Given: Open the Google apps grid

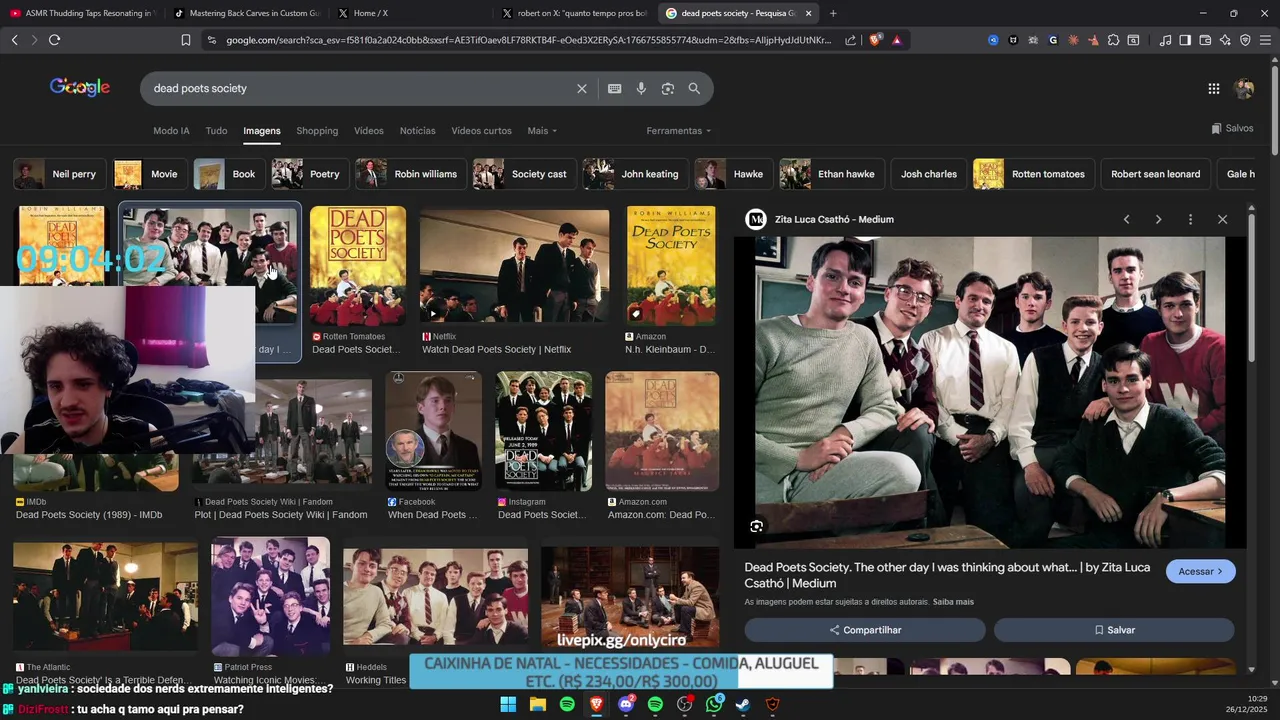Looking at the screenshot, I should click(x=1213, y=88).
